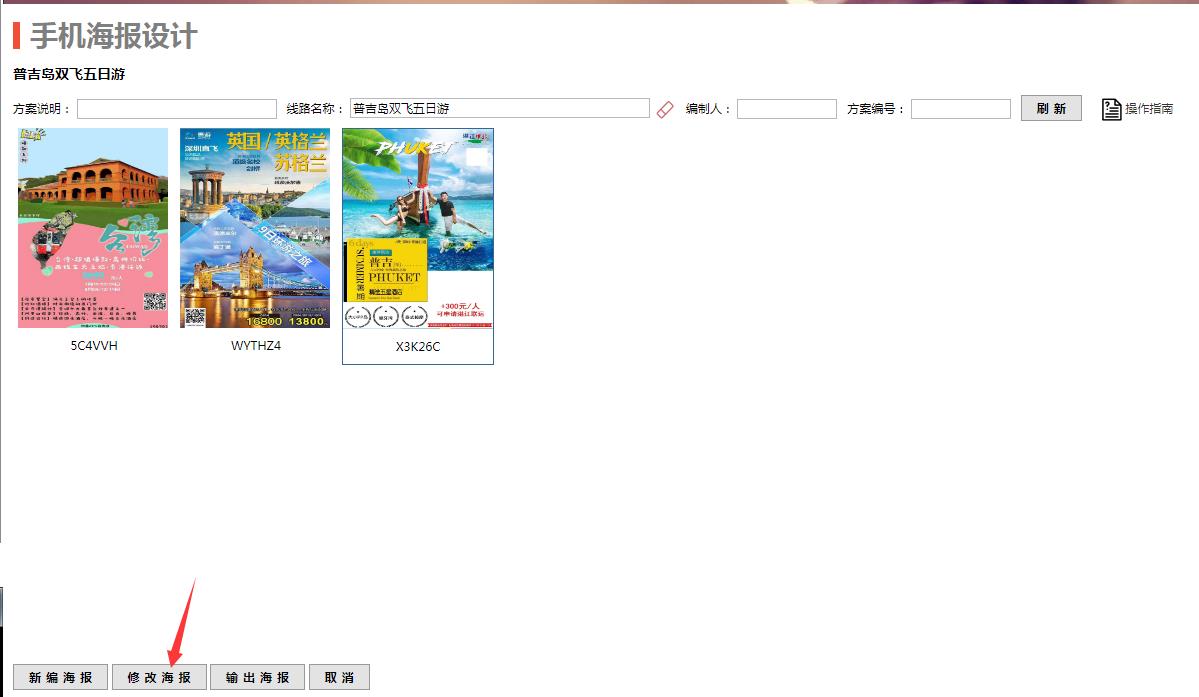
Task: Click the bold 普吉岛双飞五日游 subtitle
Action: pos(69,74)
